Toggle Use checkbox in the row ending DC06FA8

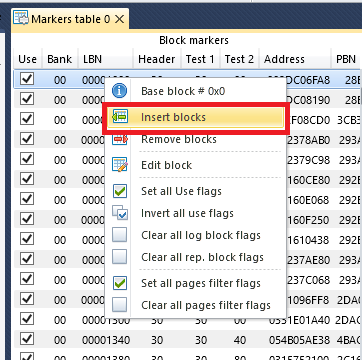click(x=27, y=79)
